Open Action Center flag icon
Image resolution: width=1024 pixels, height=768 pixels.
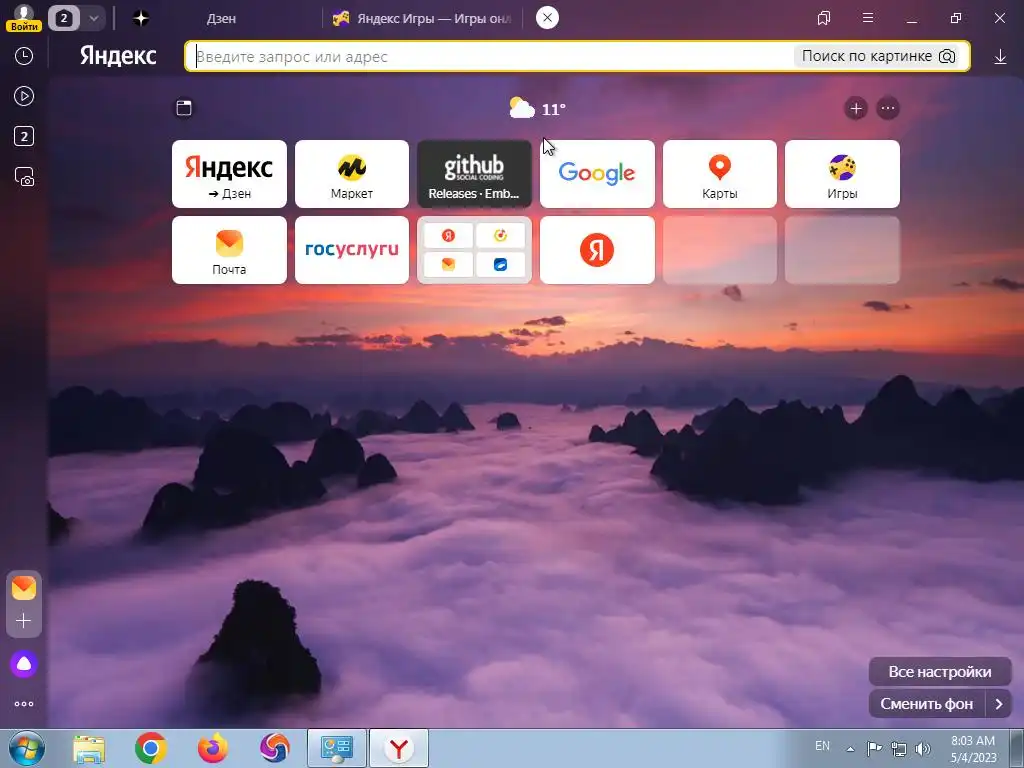tap(874, 748)
